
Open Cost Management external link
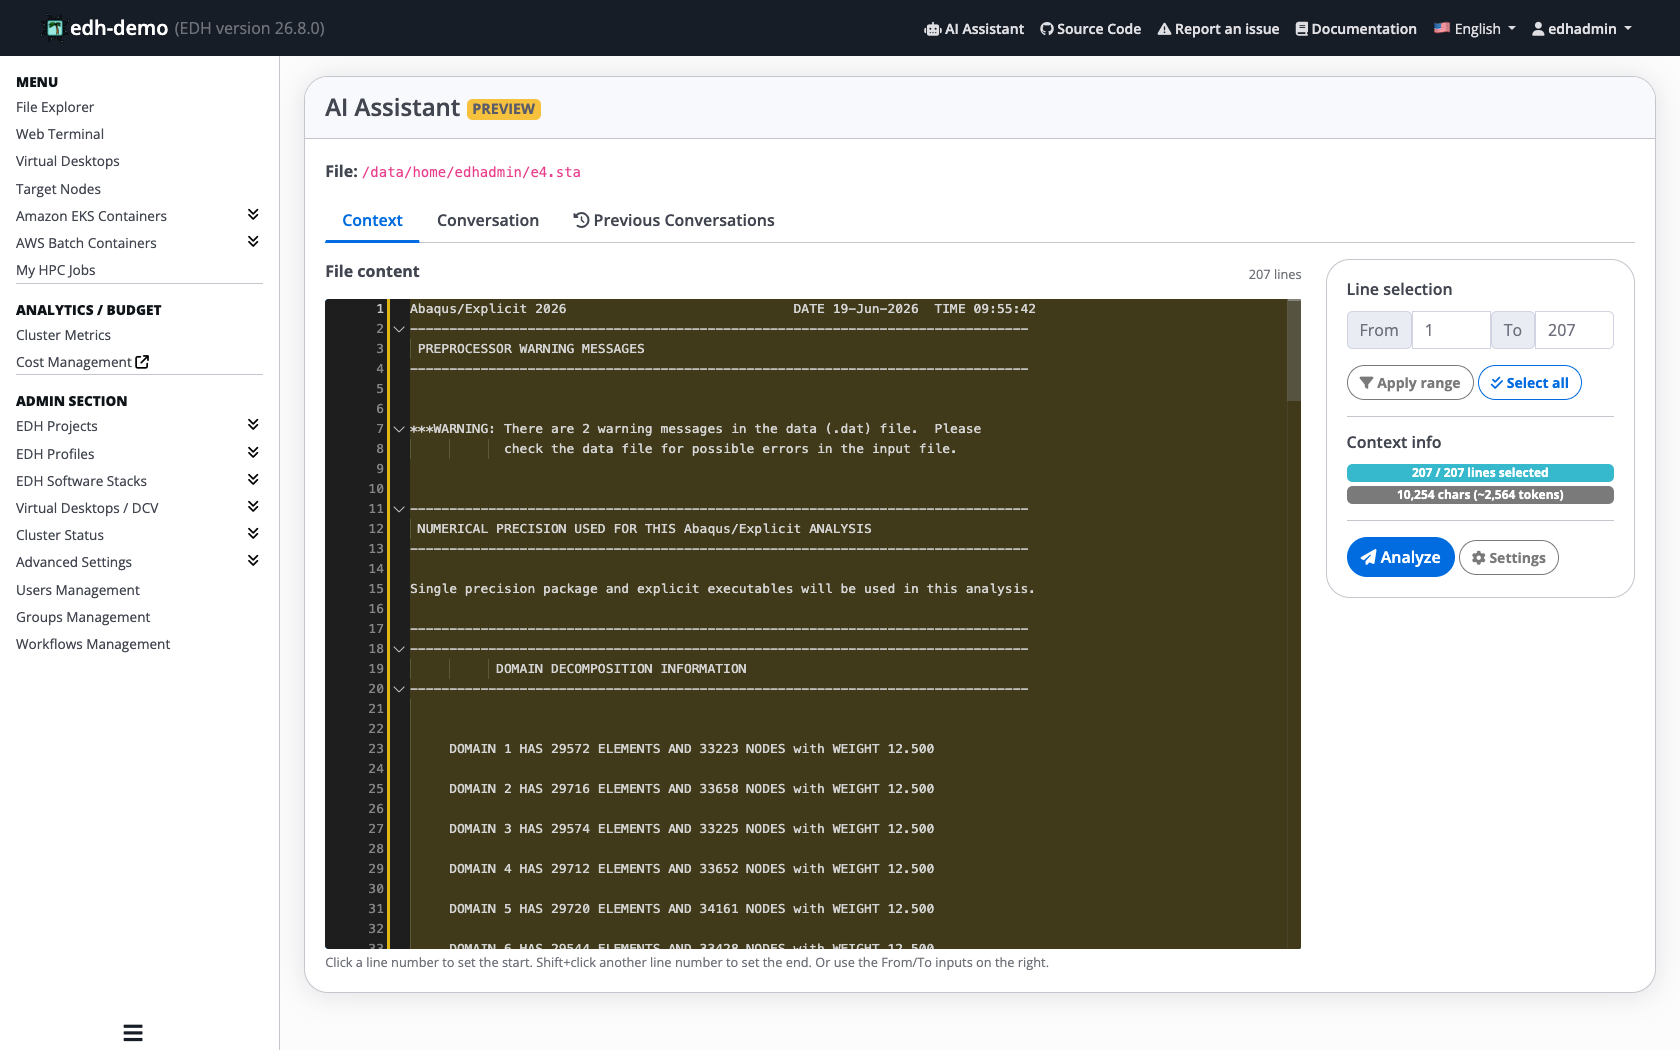click(82, 362)
